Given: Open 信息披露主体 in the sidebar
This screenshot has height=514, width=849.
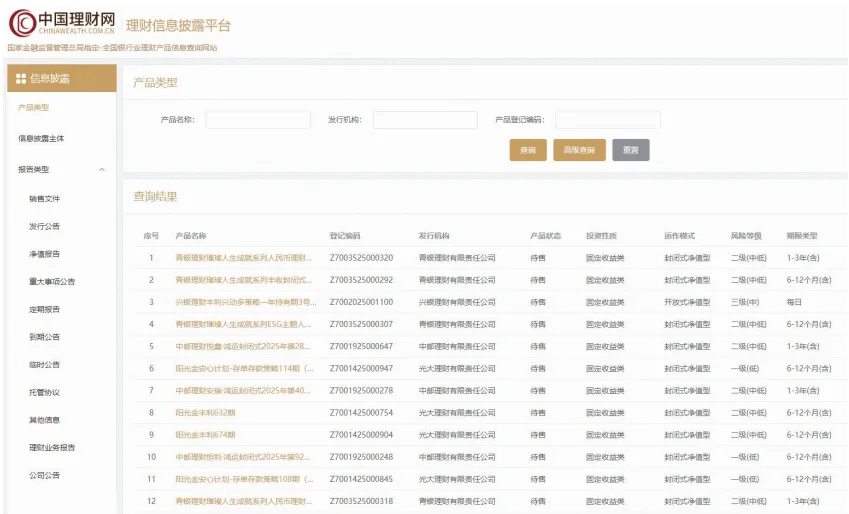Looking at the screenshot, I should pyautogui.click(x=41, y=138).
